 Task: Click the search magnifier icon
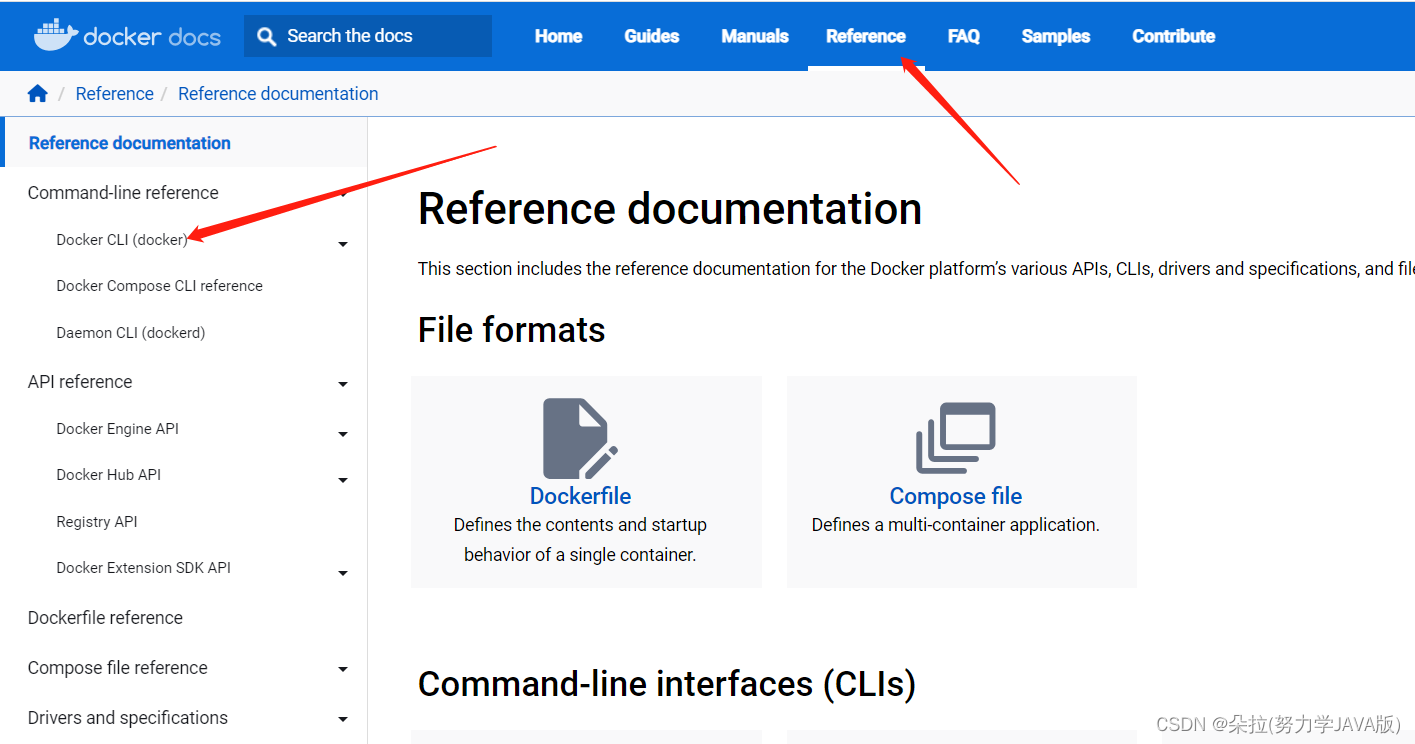[x=266, y=36]
